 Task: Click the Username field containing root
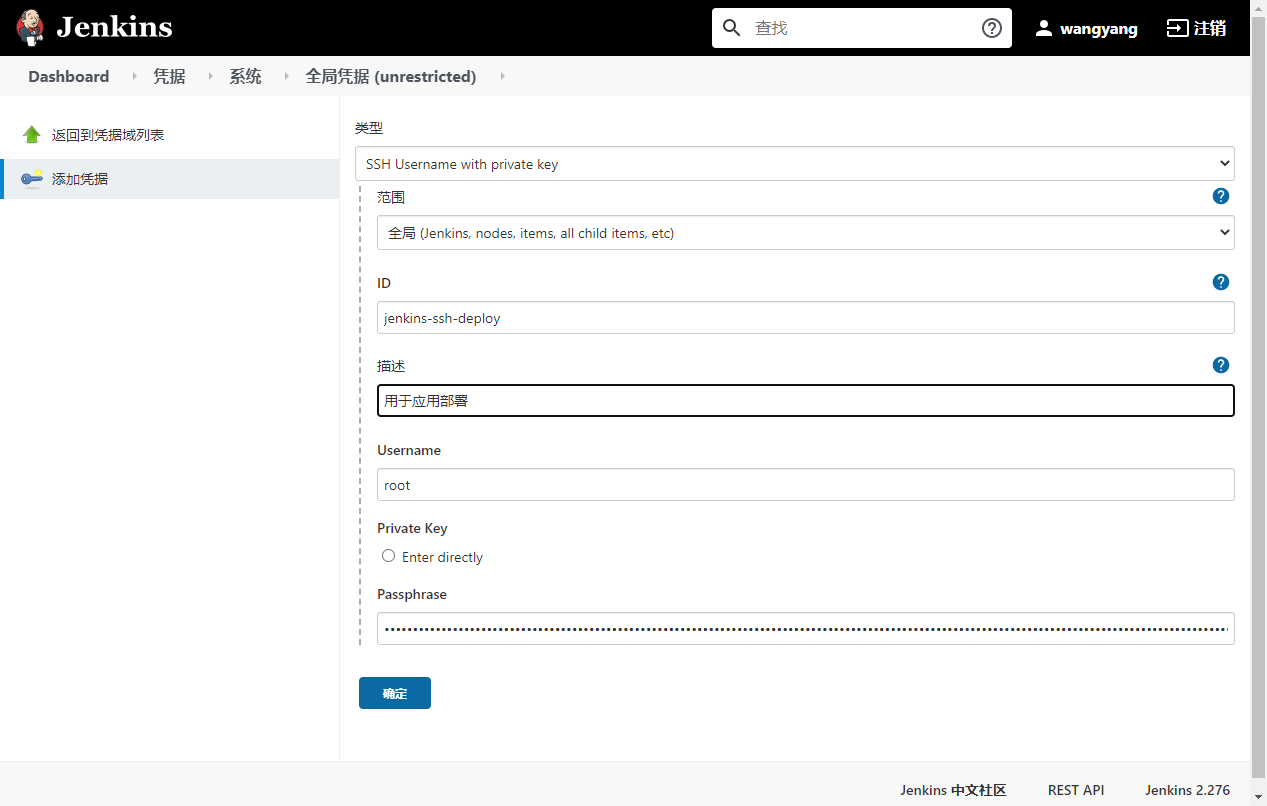[x=806, y=485]
